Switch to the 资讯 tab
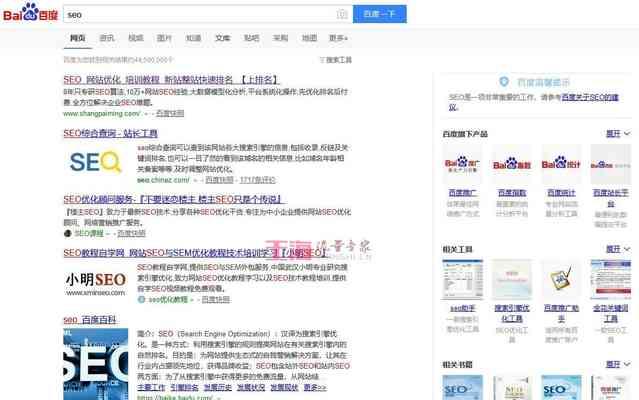The height and width of the screenshot is (400, 639). click(x=107, y=38)
